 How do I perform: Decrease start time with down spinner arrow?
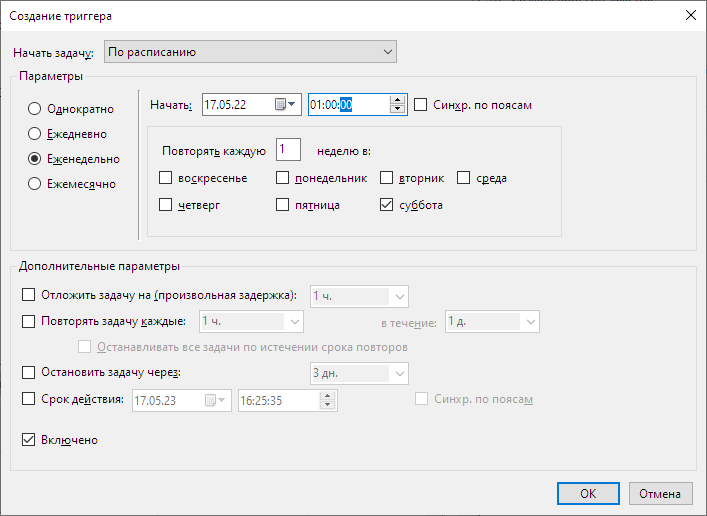(x=397, y=109)
